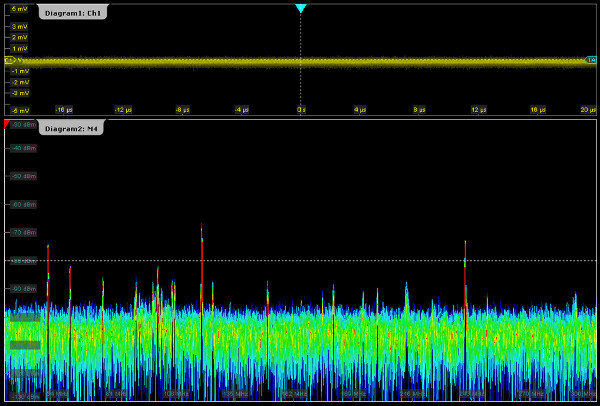The width and height of the screenshot is (600, 406).
Task: Click the 12 µs time axis label
Action: tap(478, 110)
